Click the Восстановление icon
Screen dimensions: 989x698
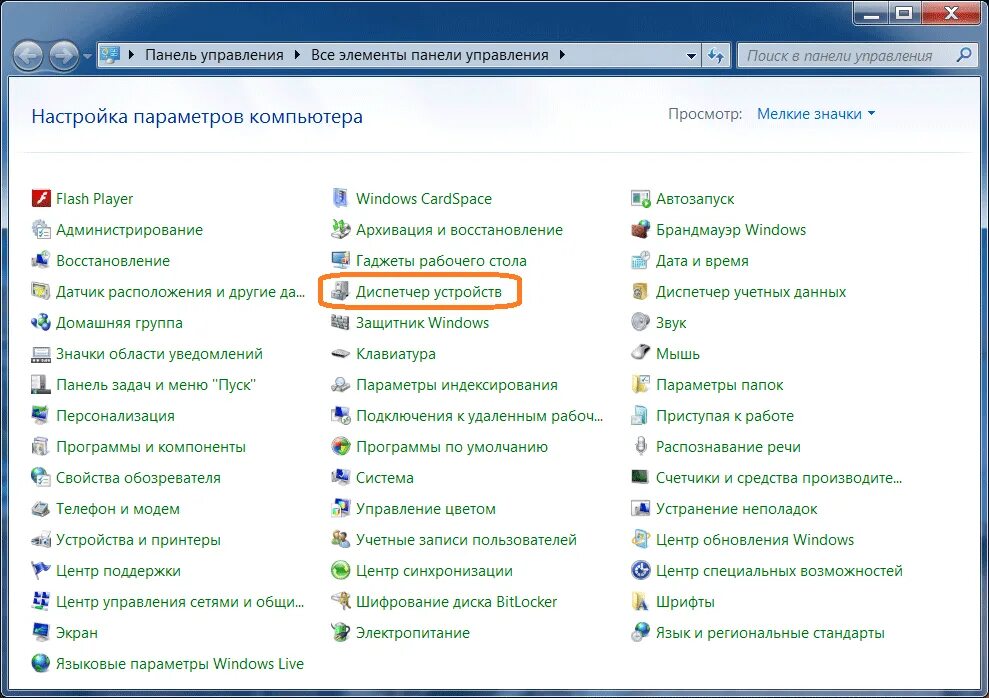coord(41,260)
